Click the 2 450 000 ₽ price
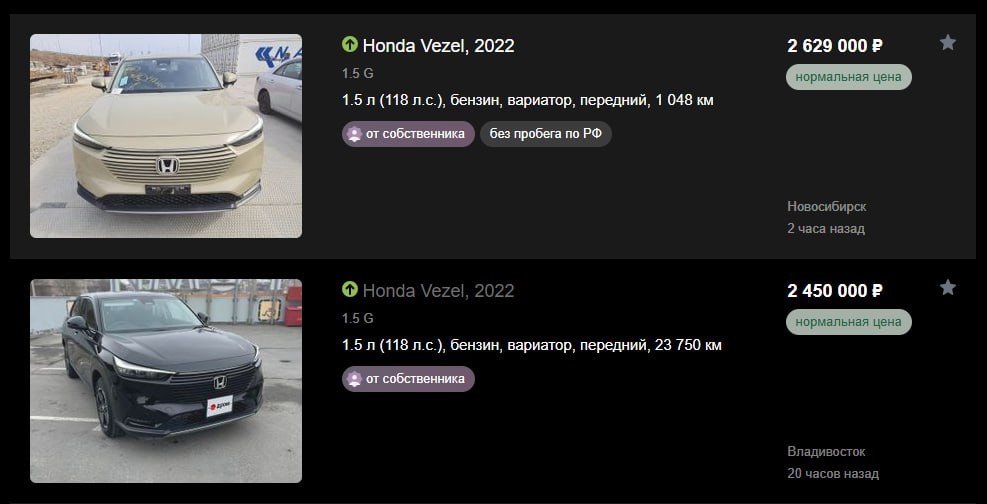This screenshot has height=504, width=987. click(x=835, y=291)
